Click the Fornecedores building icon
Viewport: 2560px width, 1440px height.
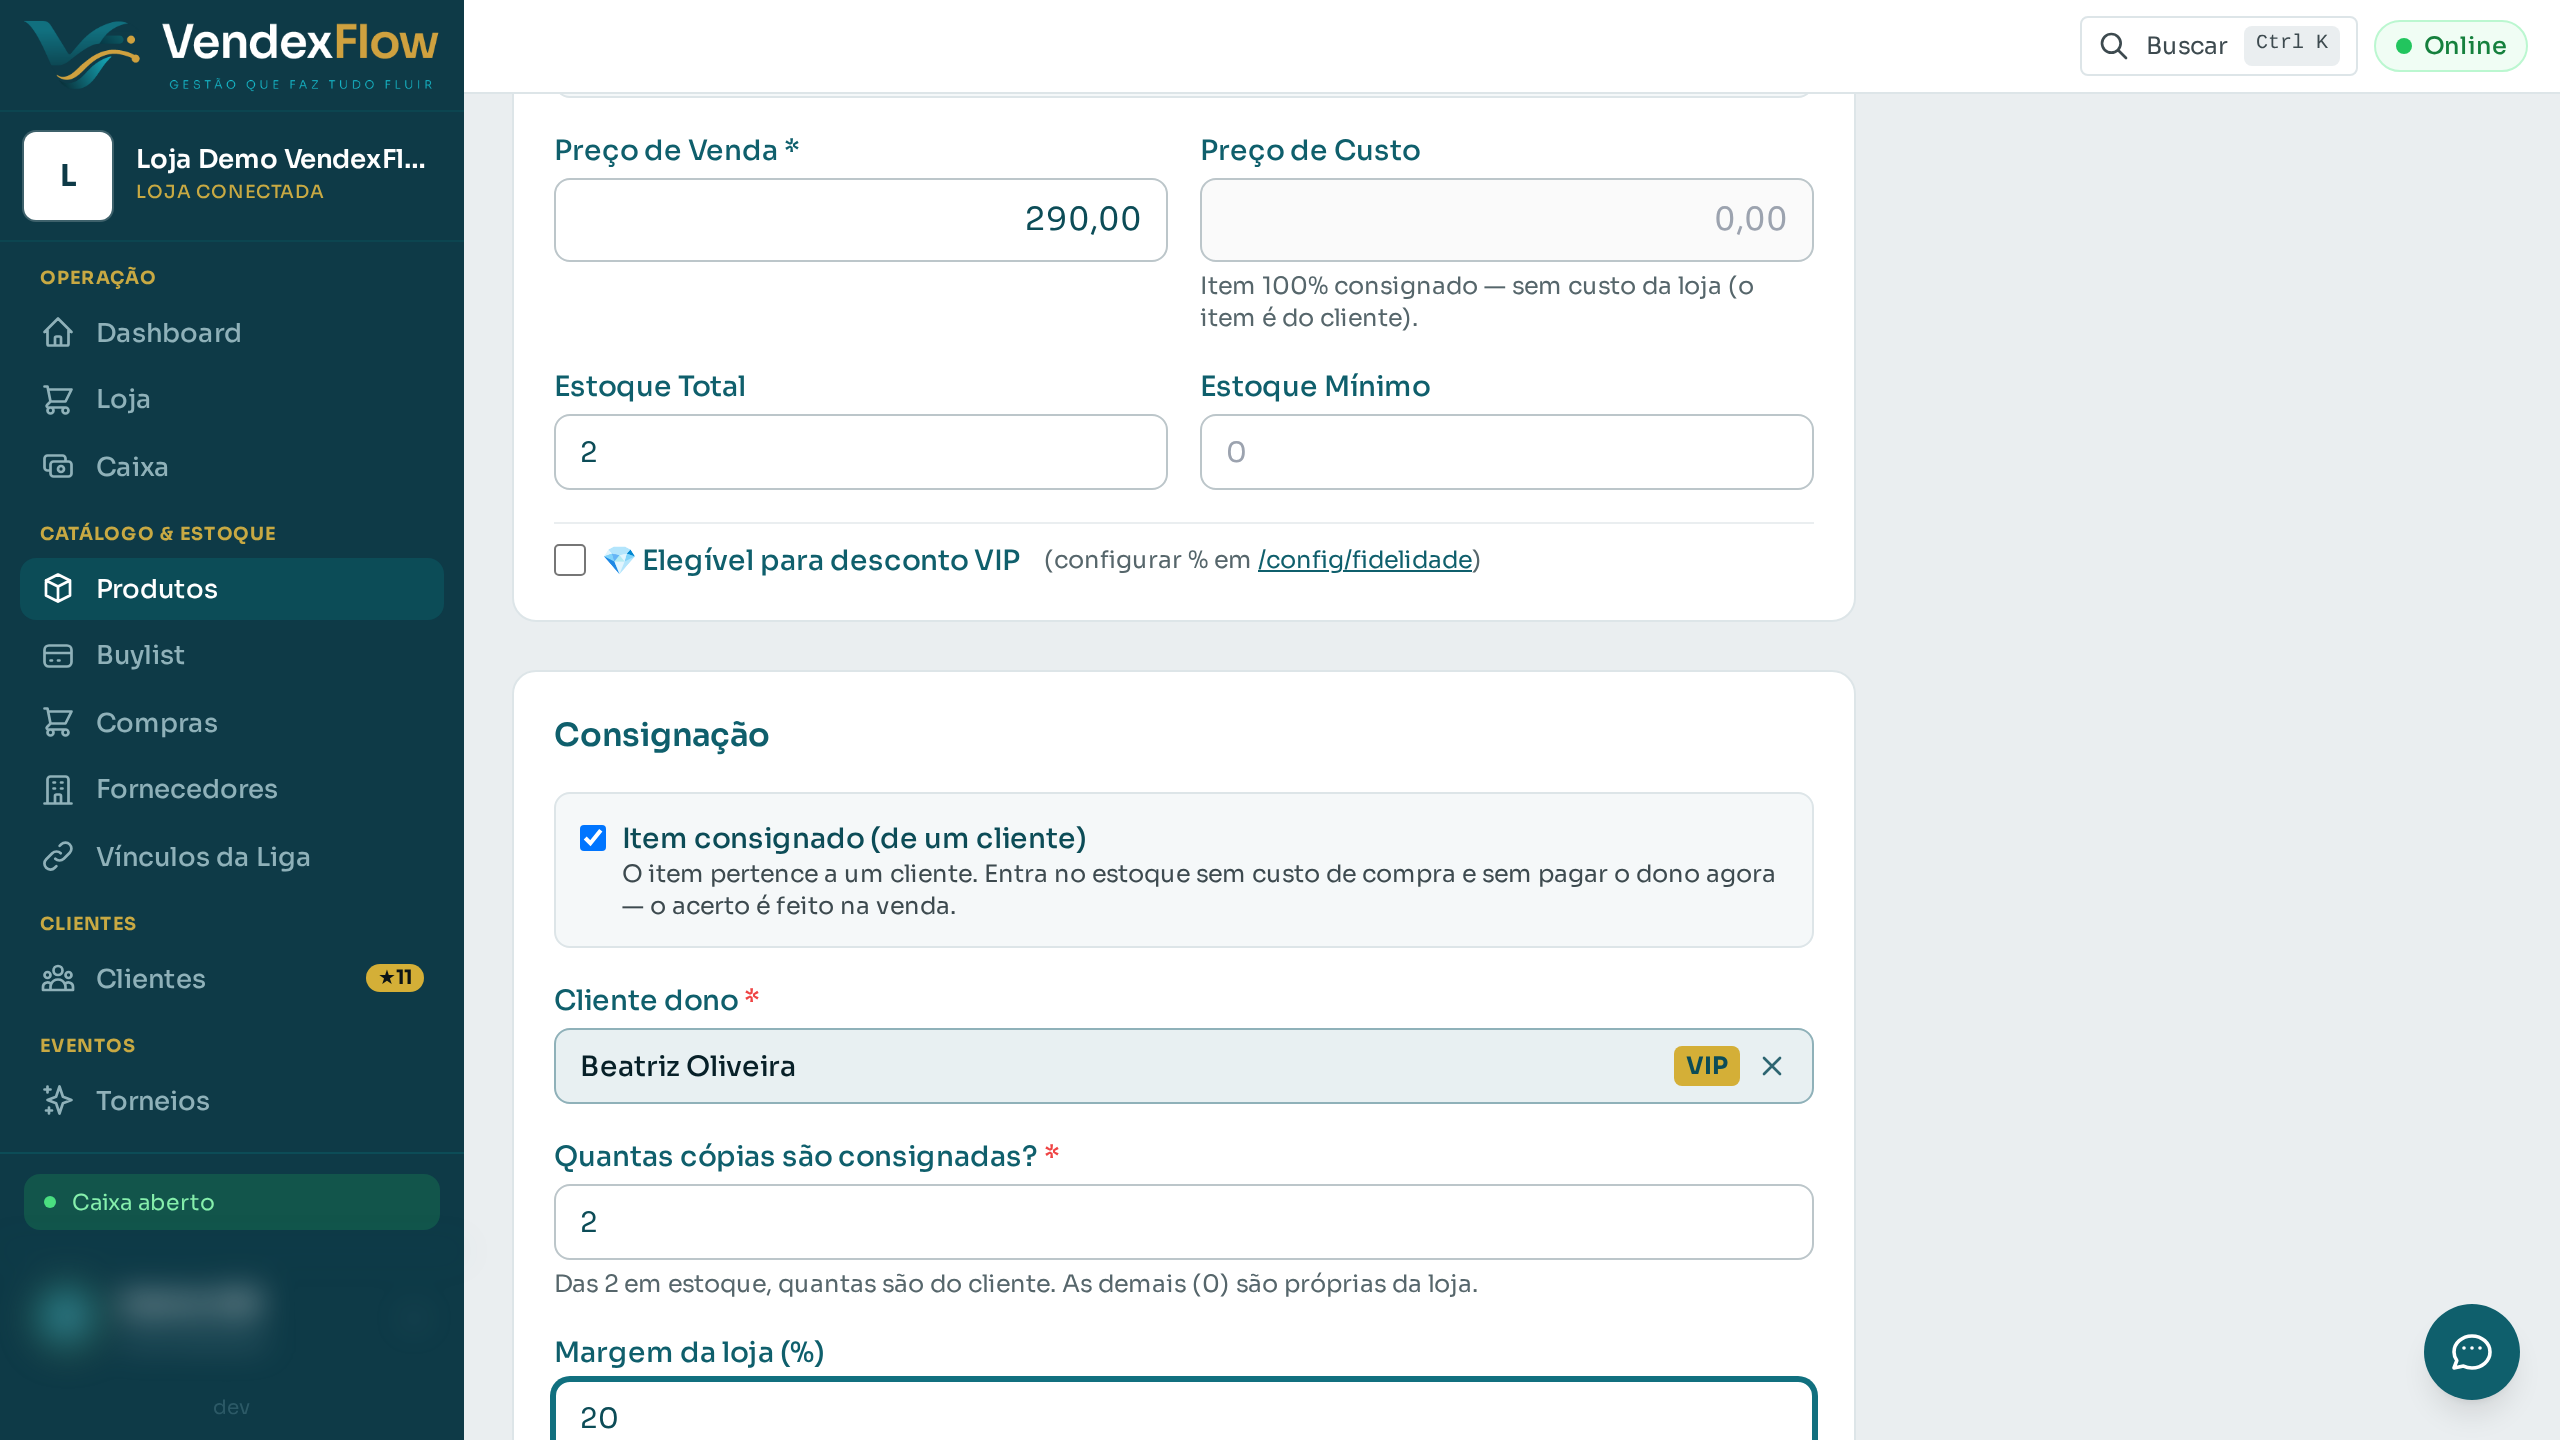pyautogui.click(x=58, y=789)
